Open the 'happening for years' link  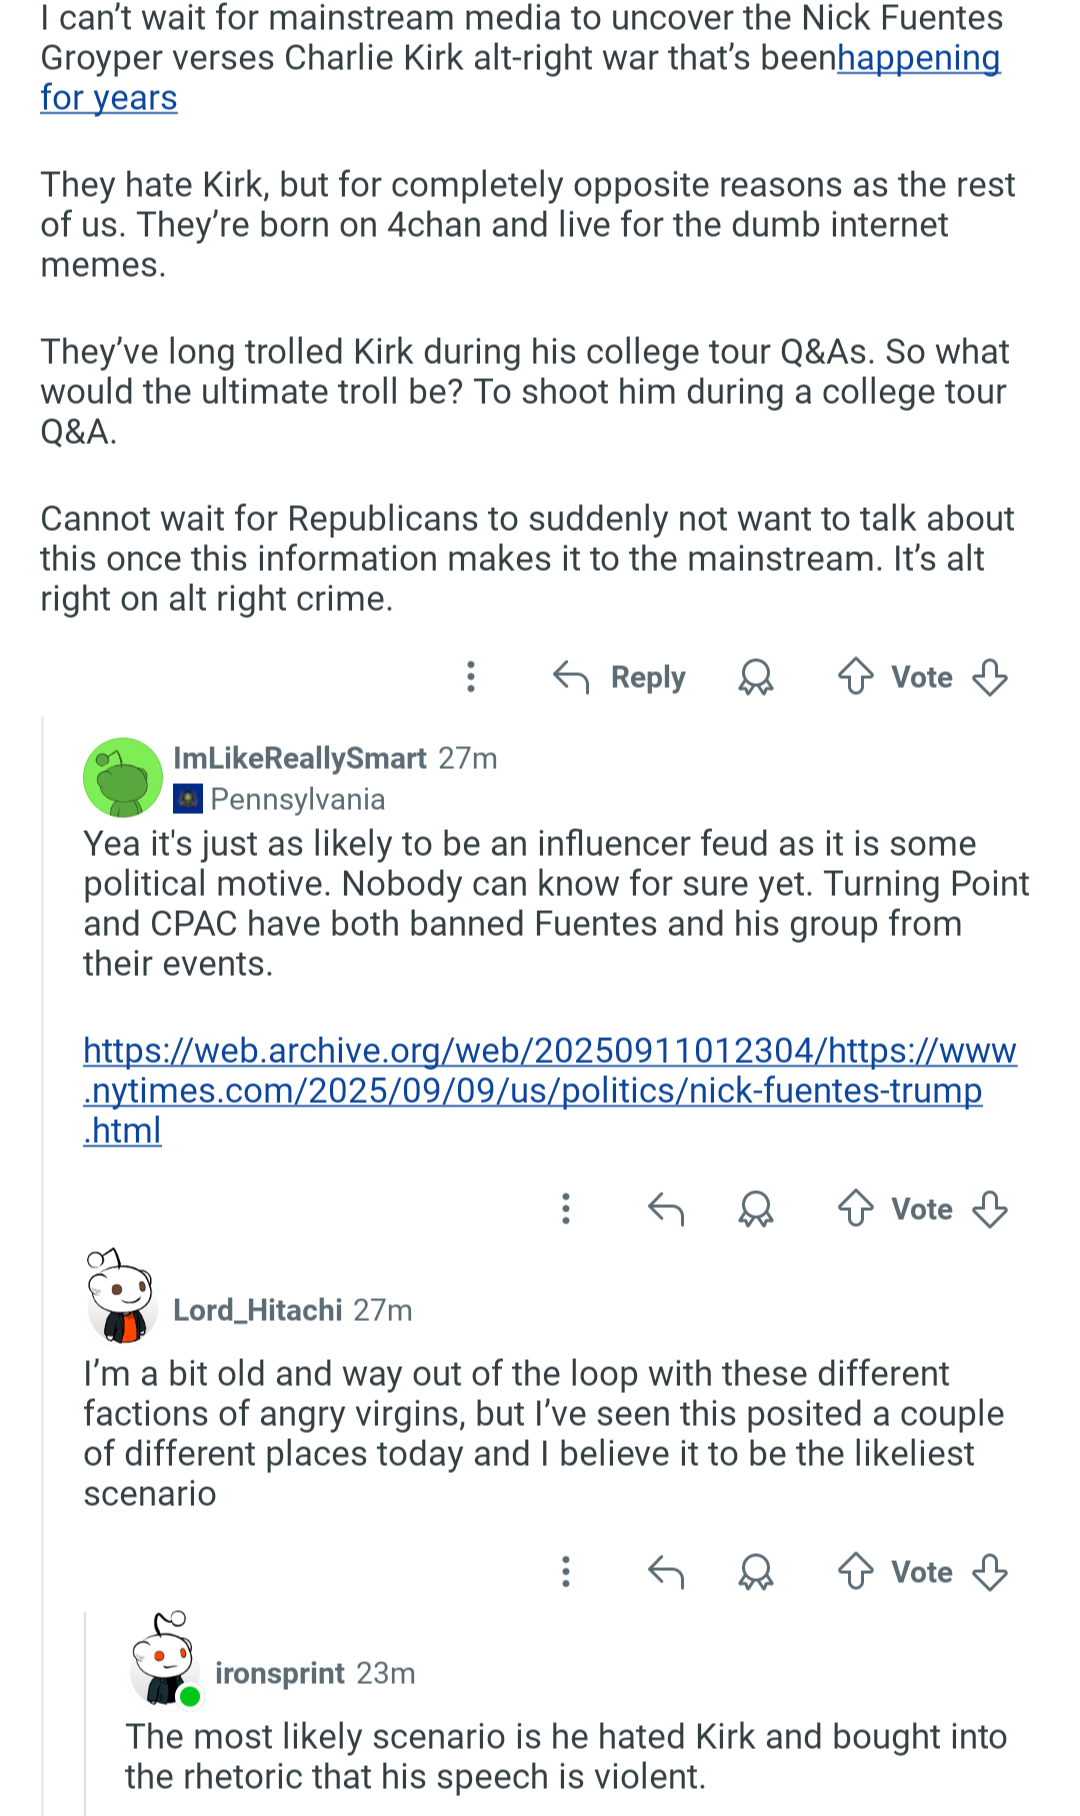(918, 59)
